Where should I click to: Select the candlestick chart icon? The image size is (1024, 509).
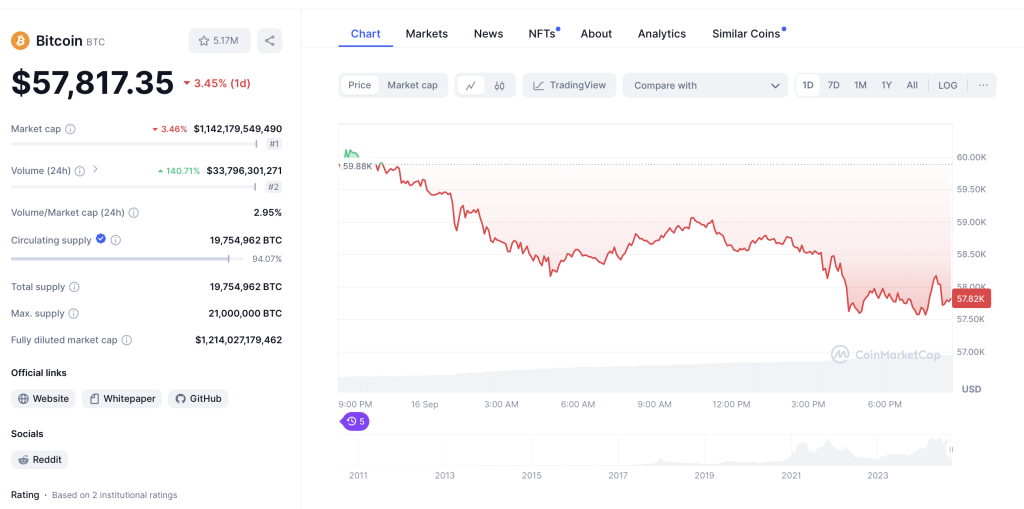point(500,86)
